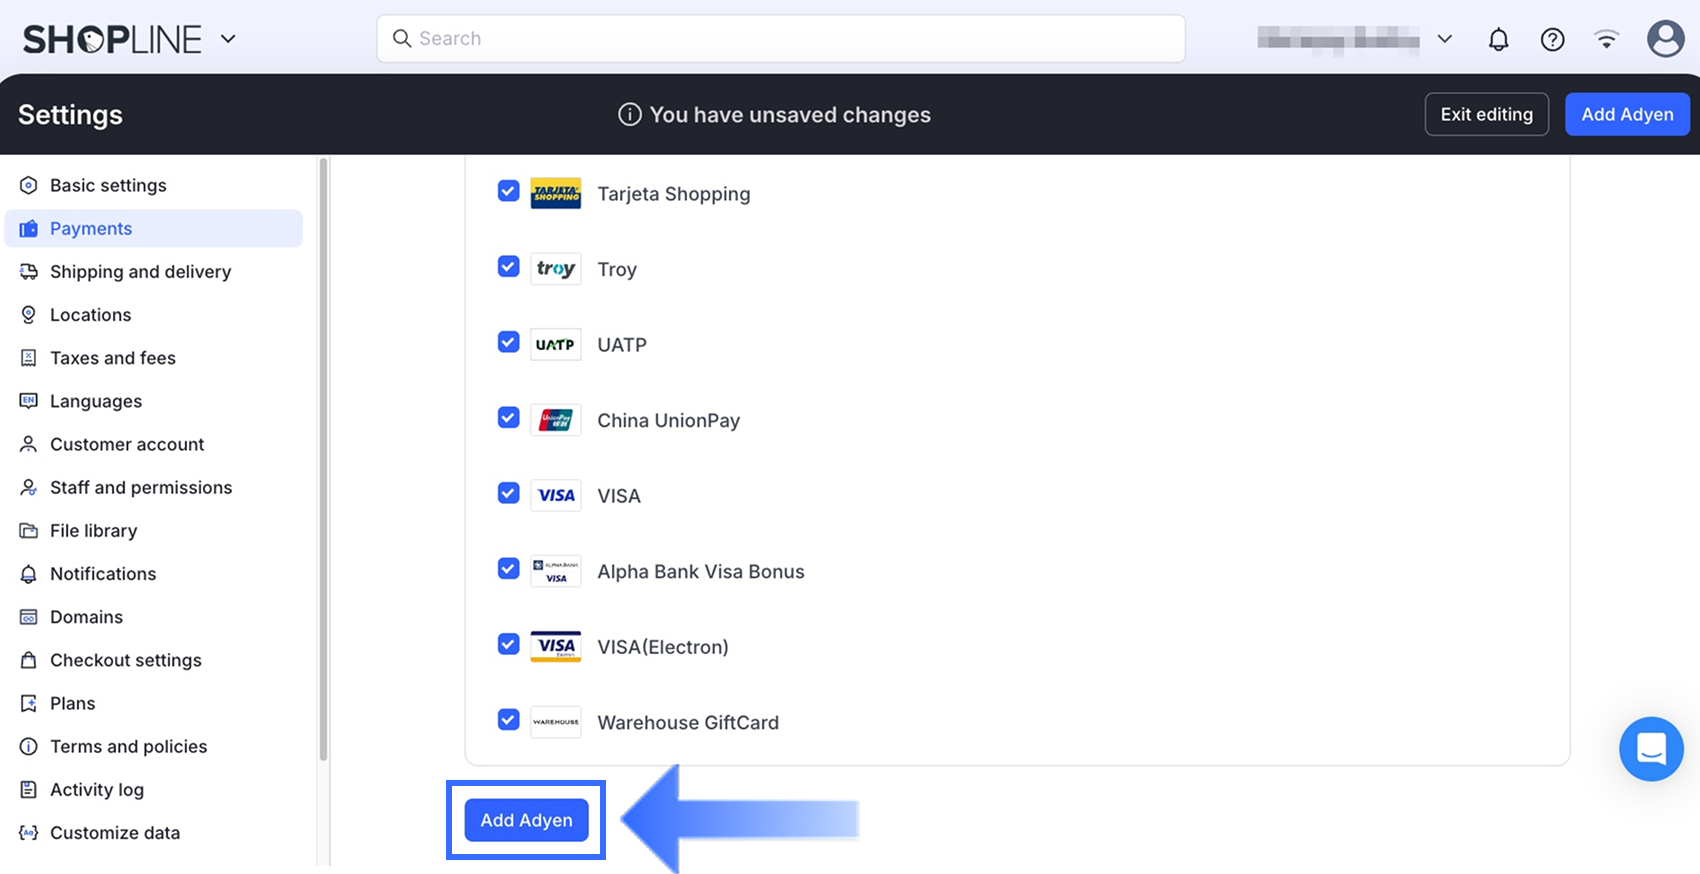Click into the Search field
Viewport: 1700px width, 874px height.
tap(780, 38)
